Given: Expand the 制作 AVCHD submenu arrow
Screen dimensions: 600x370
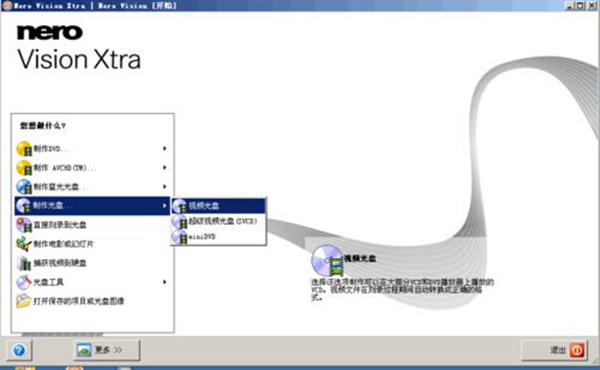Looking at the screenshot, I should (165, 168).
